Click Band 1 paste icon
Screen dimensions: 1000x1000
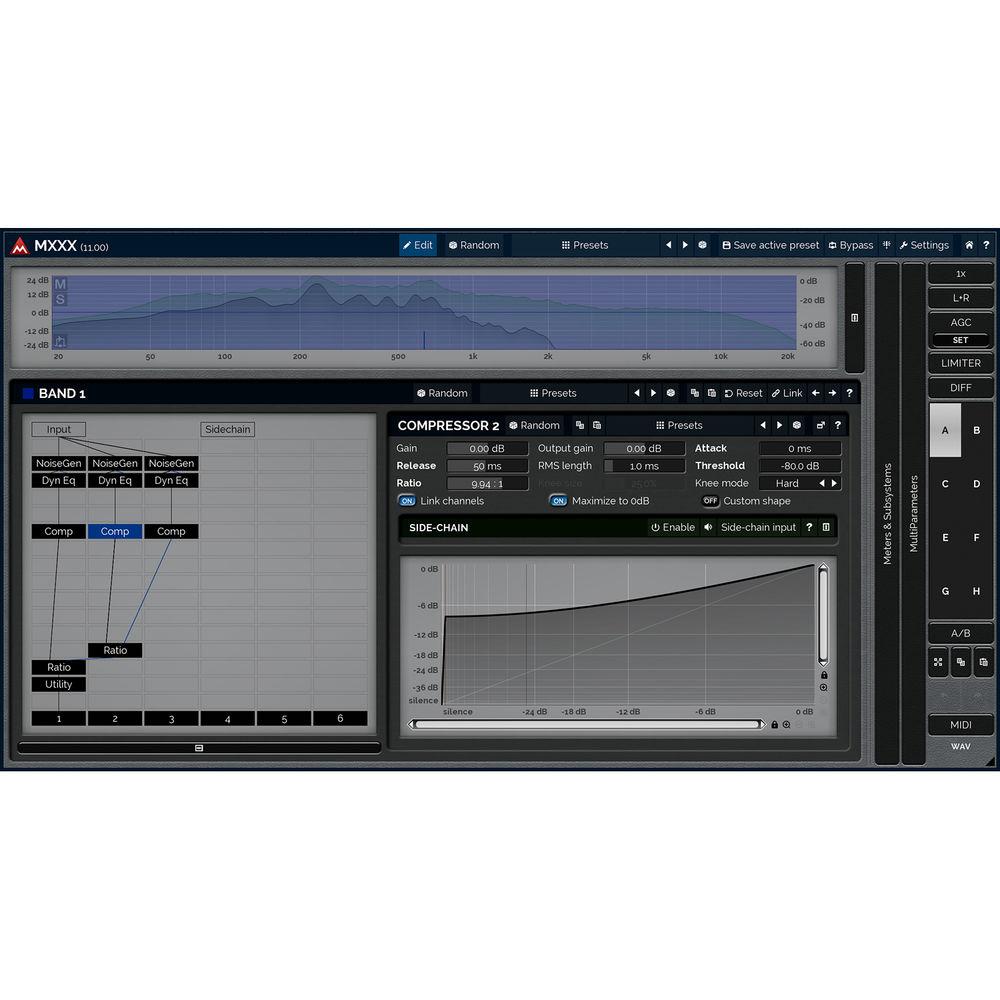711,393
